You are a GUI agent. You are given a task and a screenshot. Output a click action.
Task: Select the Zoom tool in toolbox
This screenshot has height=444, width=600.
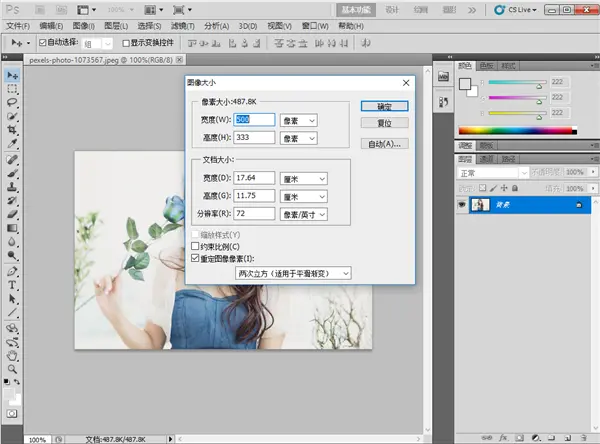tap(12, 369)
